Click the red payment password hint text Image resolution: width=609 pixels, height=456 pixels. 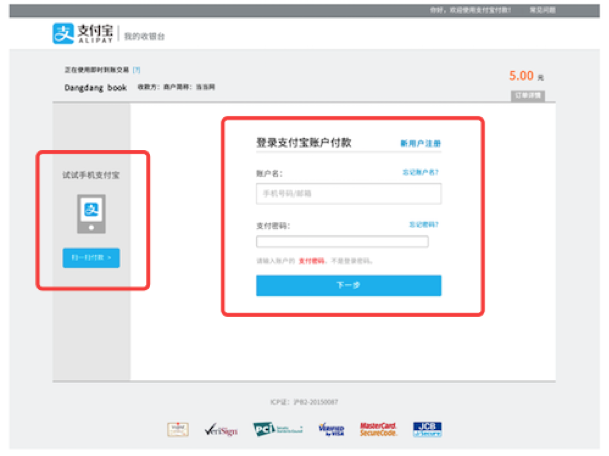coord(311,261)
